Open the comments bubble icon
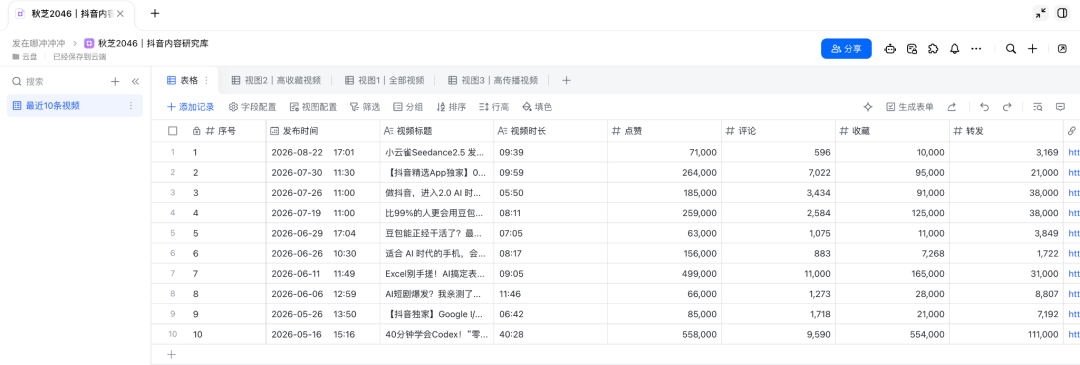Image resolution: width=1080 pixels, height=365 pixels. (x=1061, y=107)
